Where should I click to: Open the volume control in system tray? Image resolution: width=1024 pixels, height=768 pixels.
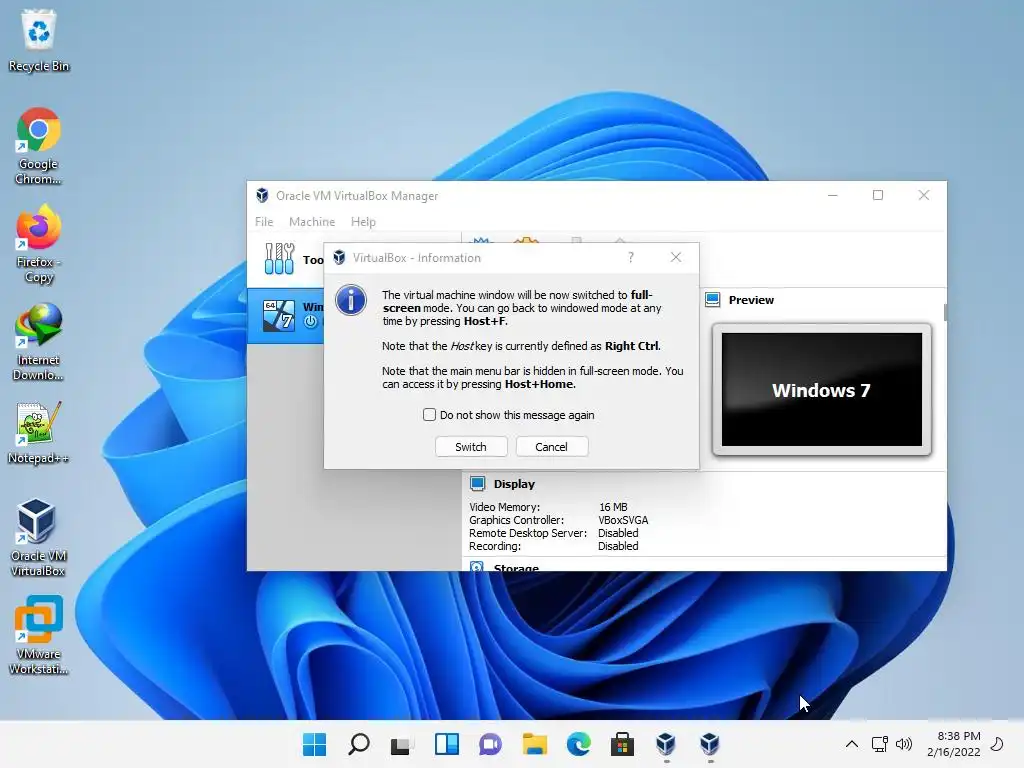point(904,744)
